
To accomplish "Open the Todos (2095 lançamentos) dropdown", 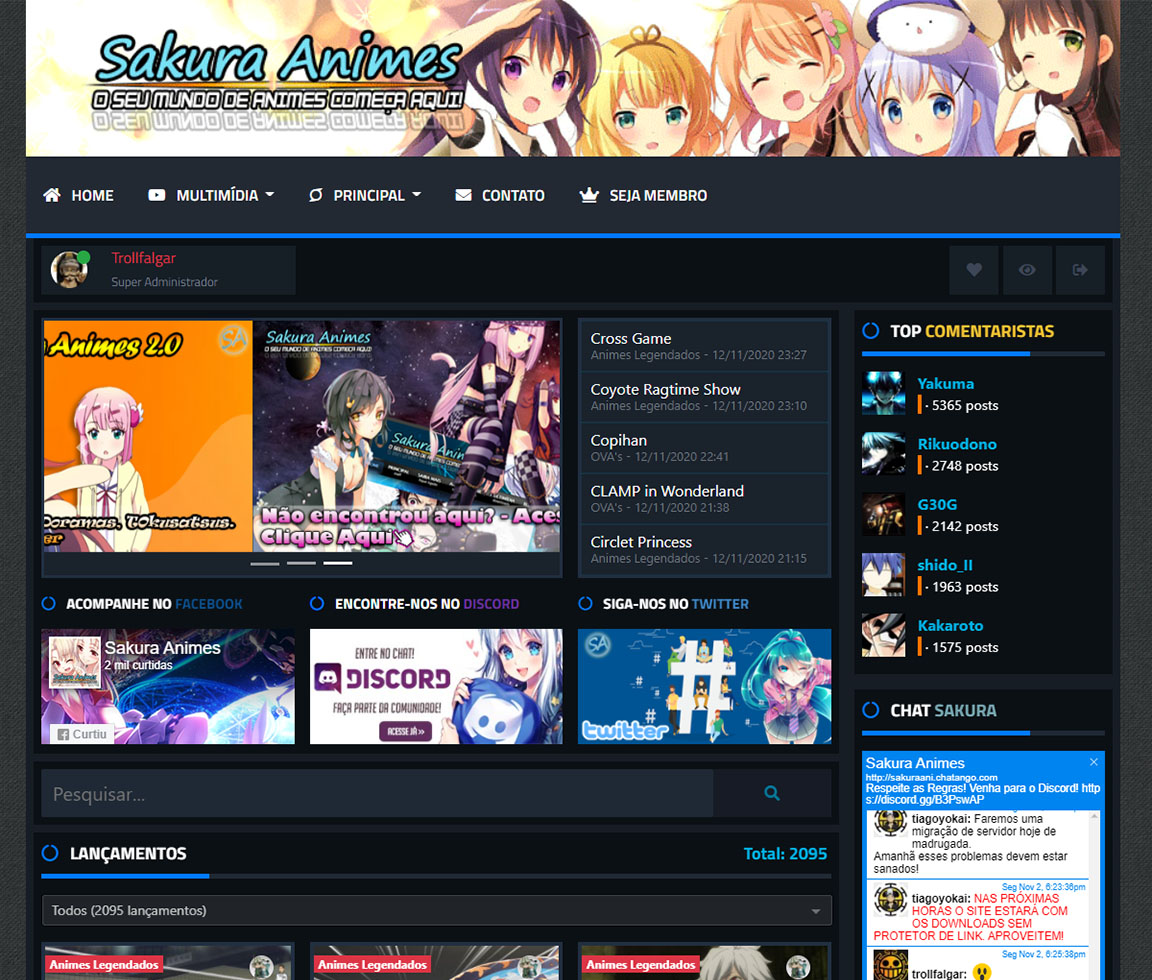I will [x=437, y=910].
